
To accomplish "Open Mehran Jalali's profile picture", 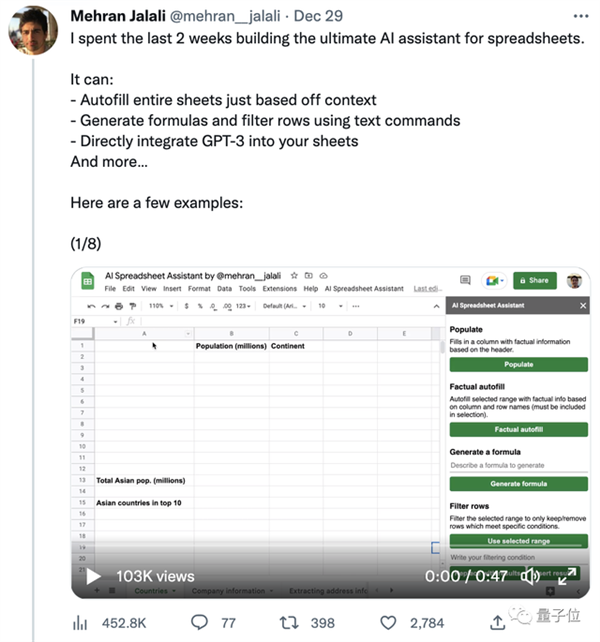I will pos(33,30).
